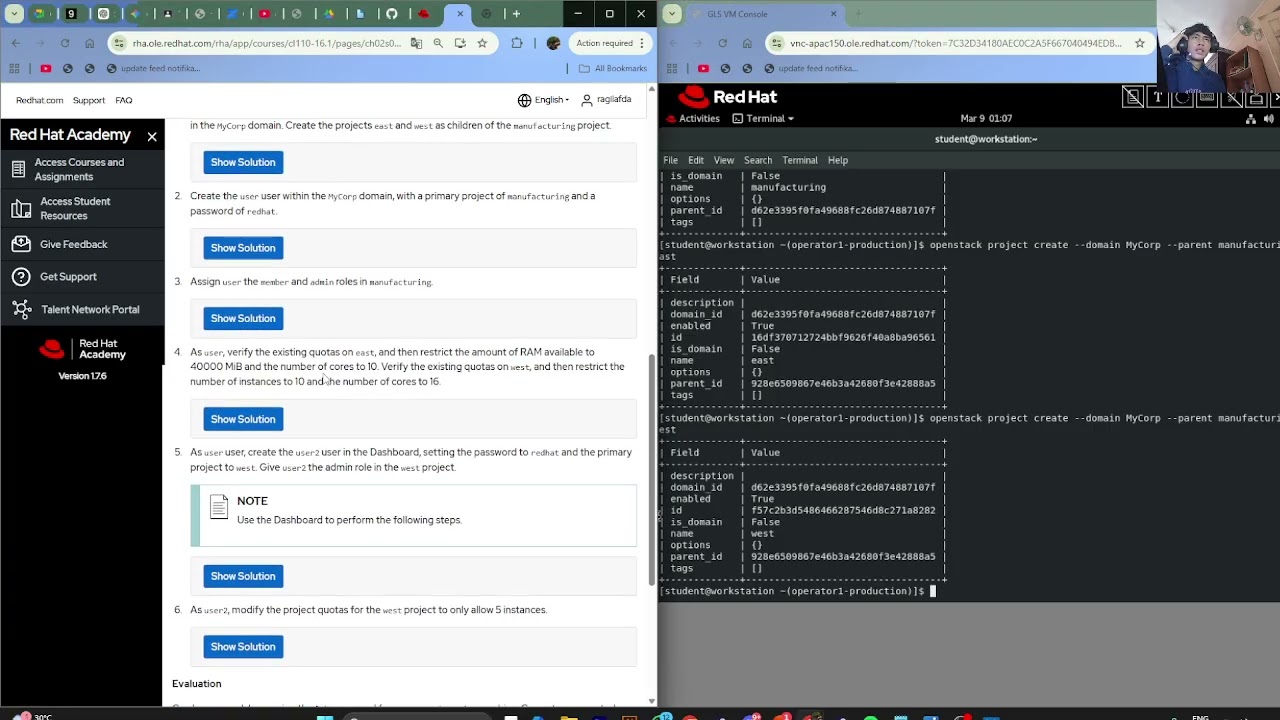Open Access Courses and Assignments icon

[18, 169]
